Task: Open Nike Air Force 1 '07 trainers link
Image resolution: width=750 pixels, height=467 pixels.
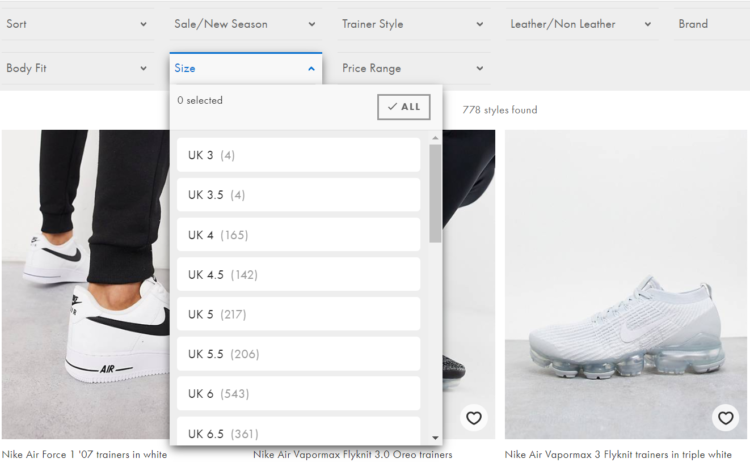Action: (x=85, y=455)
